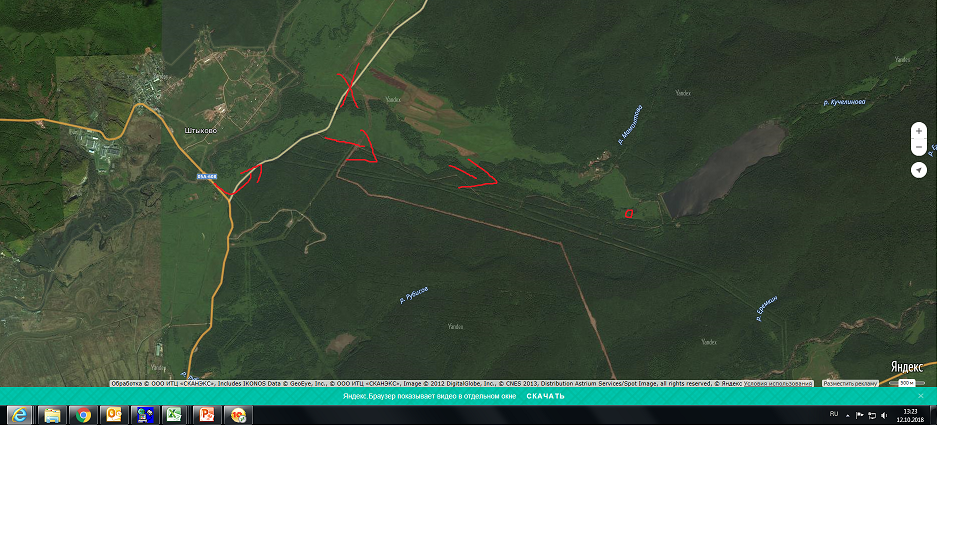Click the my-location arrow button

pyautogui.click(x=919, y=170)
